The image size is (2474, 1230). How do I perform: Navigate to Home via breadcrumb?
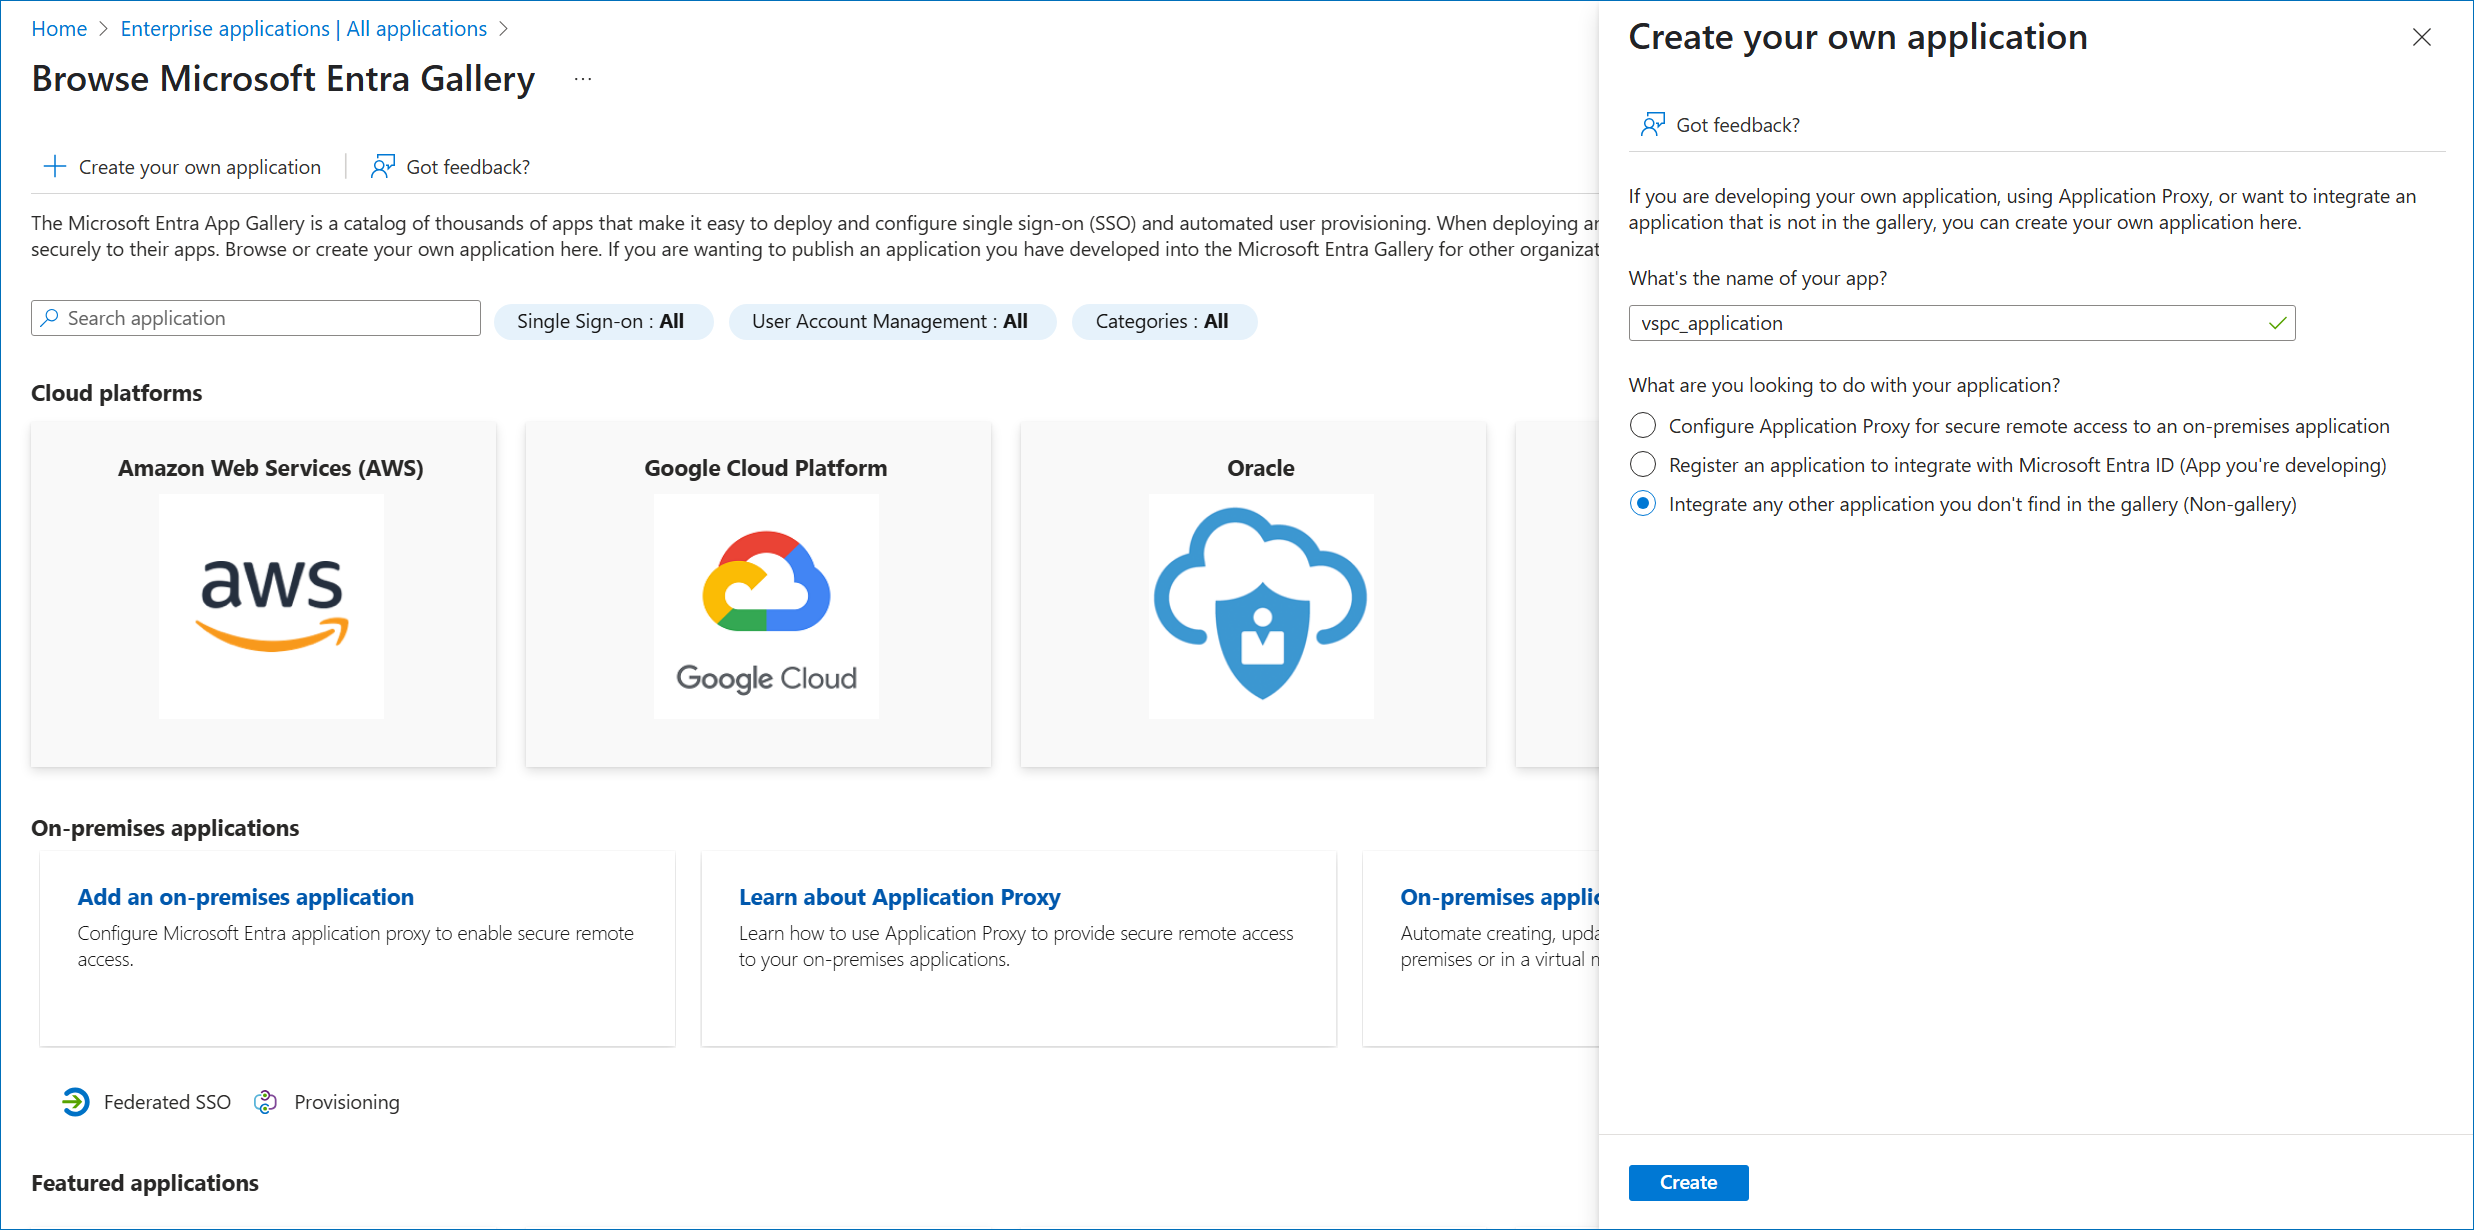tap(59, 28)
